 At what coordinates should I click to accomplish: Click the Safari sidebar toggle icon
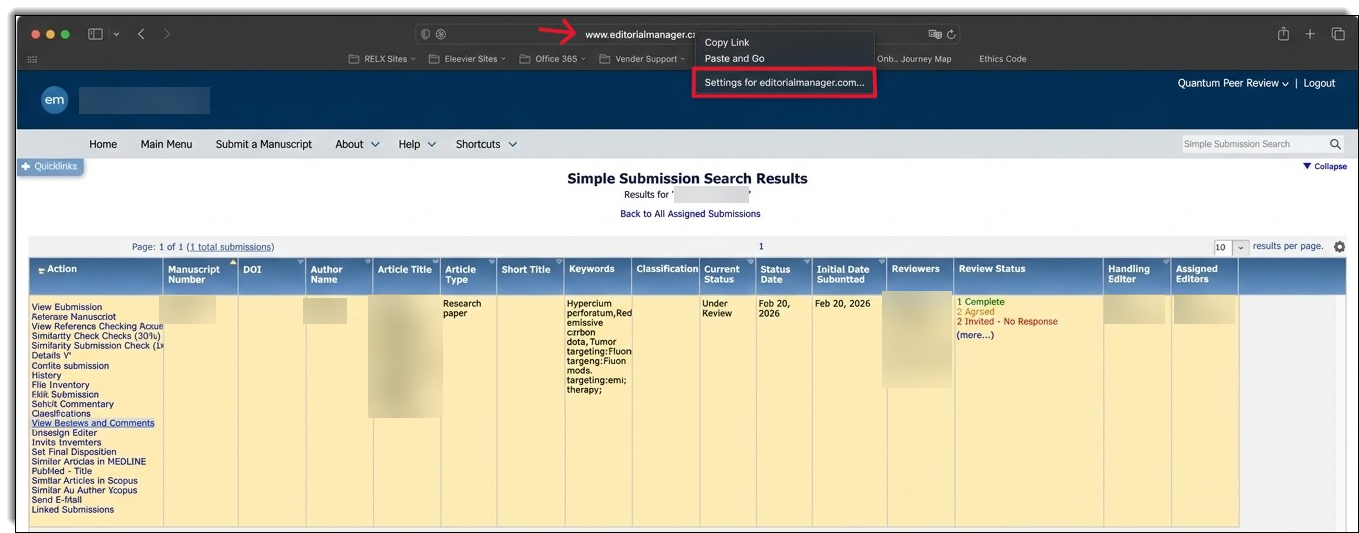click(x=96, y=34)
